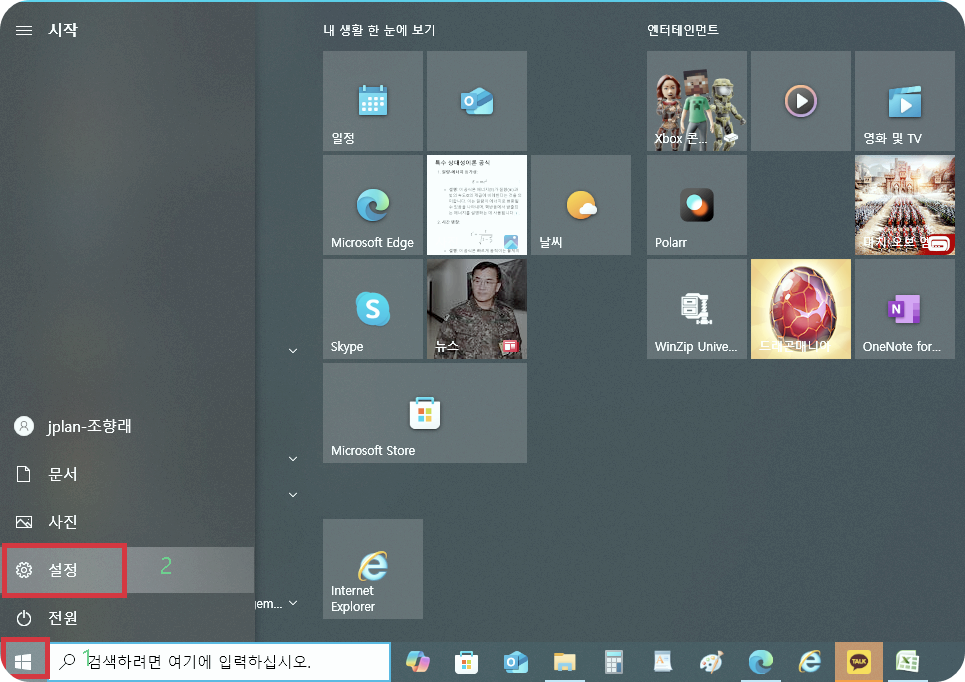Click the taskbar search input field
Screen dimensions: 965x682
pos(220,662)
